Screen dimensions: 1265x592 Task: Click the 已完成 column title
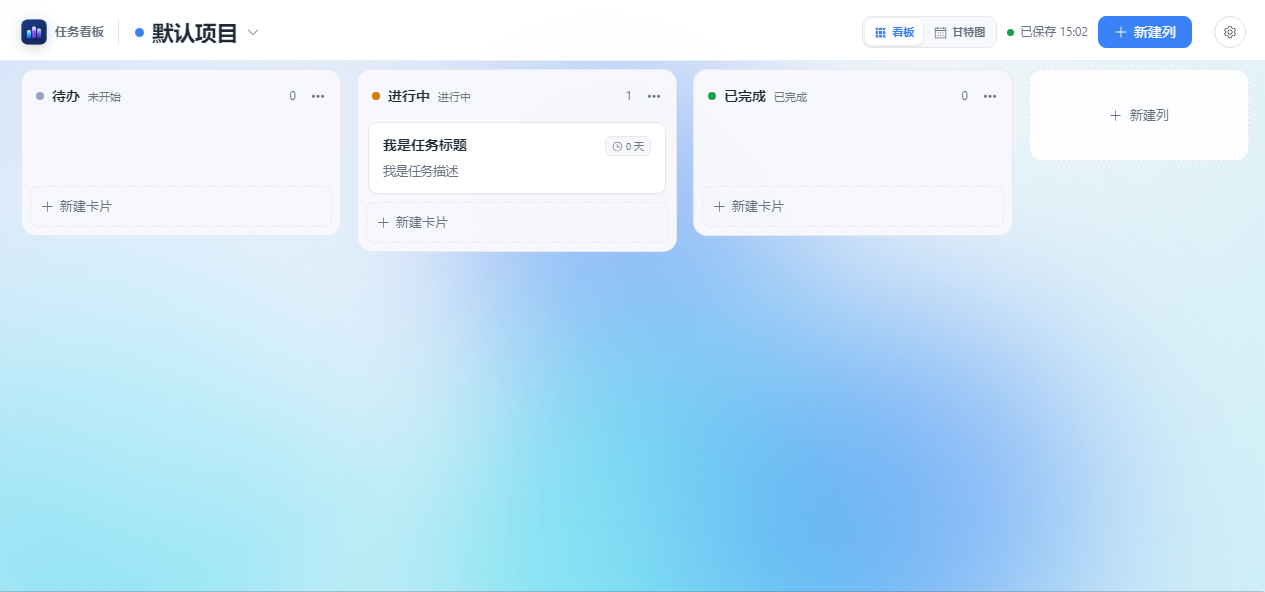tap(745, 96)
